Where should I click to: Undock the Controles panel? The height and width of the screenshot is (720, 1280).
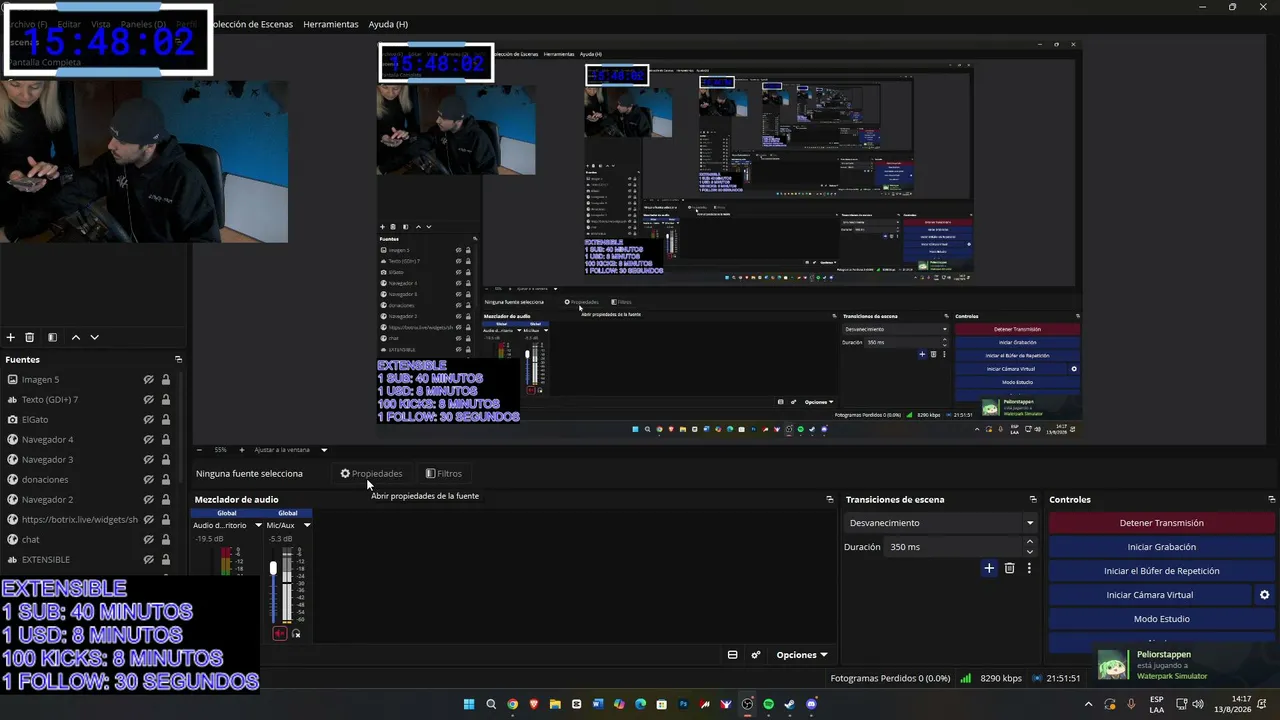[1272, 499]
